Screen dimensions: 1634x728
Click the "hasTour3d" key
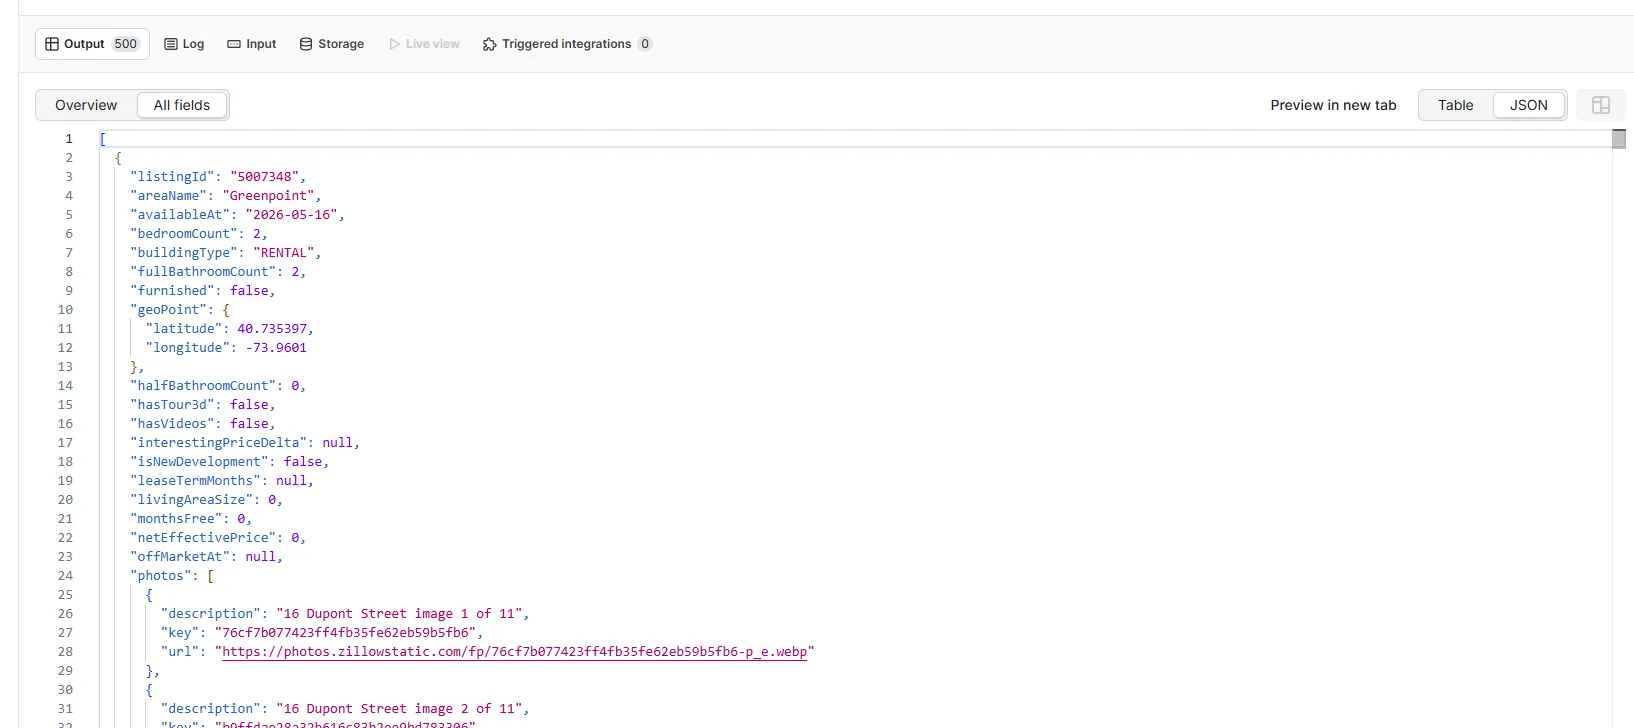172,405
